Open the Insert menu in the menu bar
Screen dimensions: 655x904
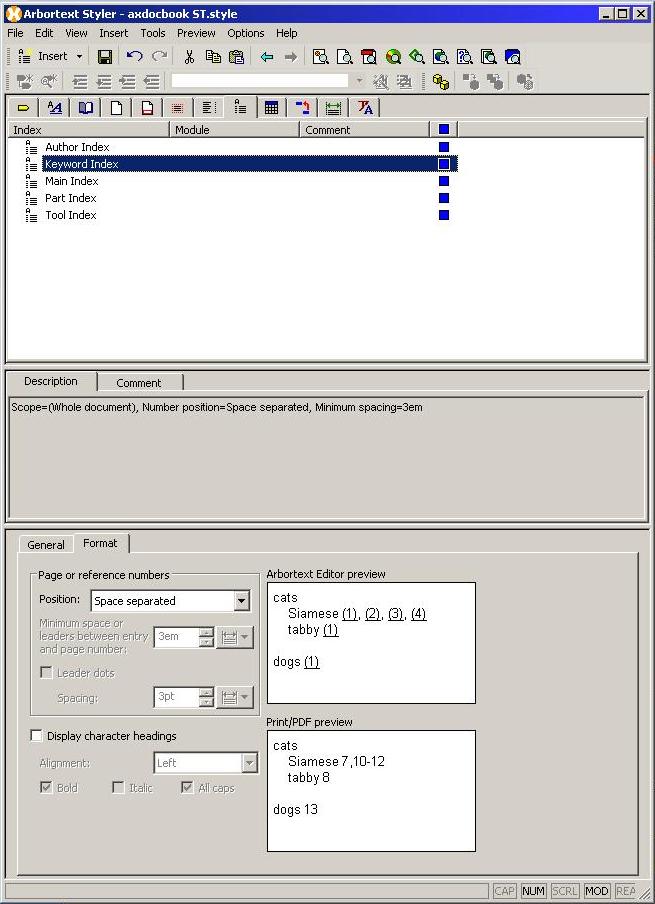(x=114, y=33)
